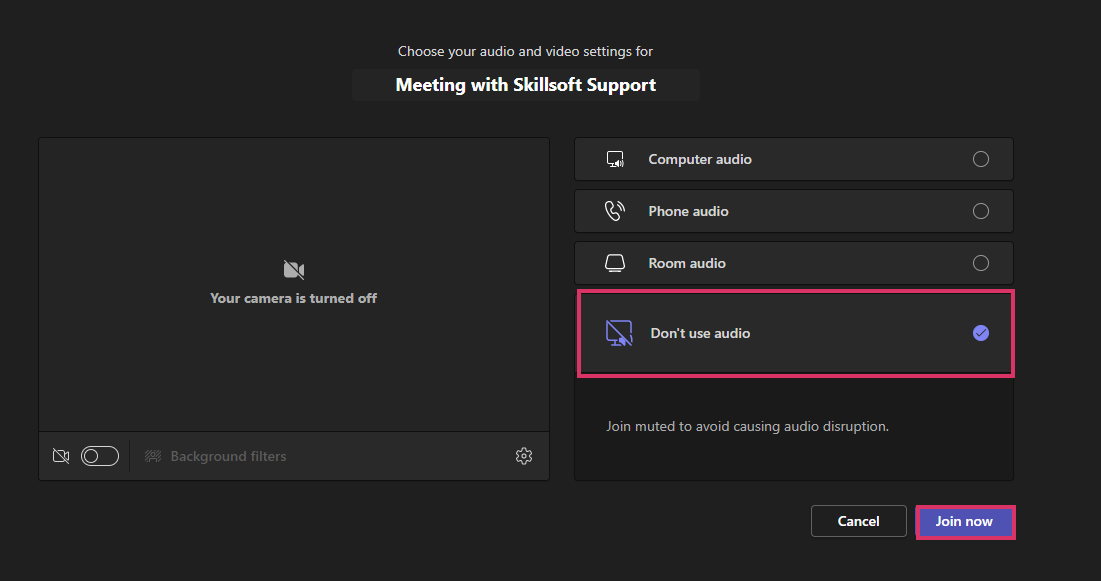
Task: Cancel joining the meeting
Action: (x=857, y=520)
